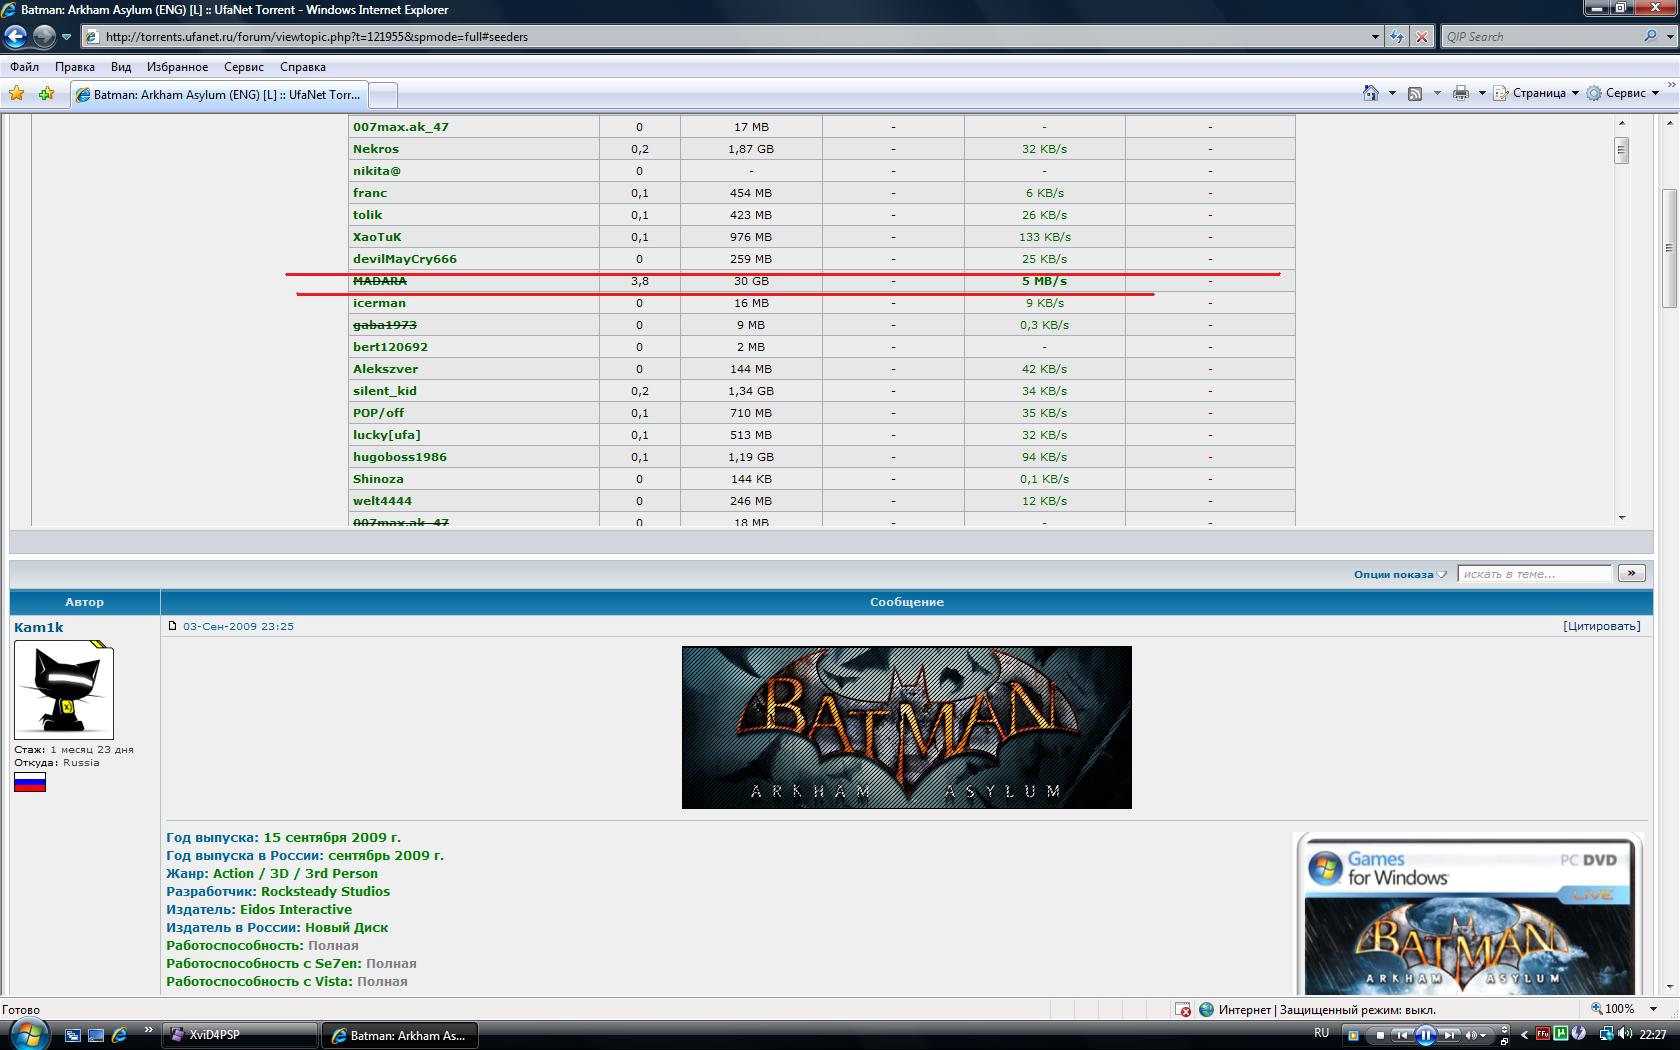Screen dimensions: 1680x1050
Task: Click the Add to Favorites star-plus icon
Action: (x=46, y=94)
